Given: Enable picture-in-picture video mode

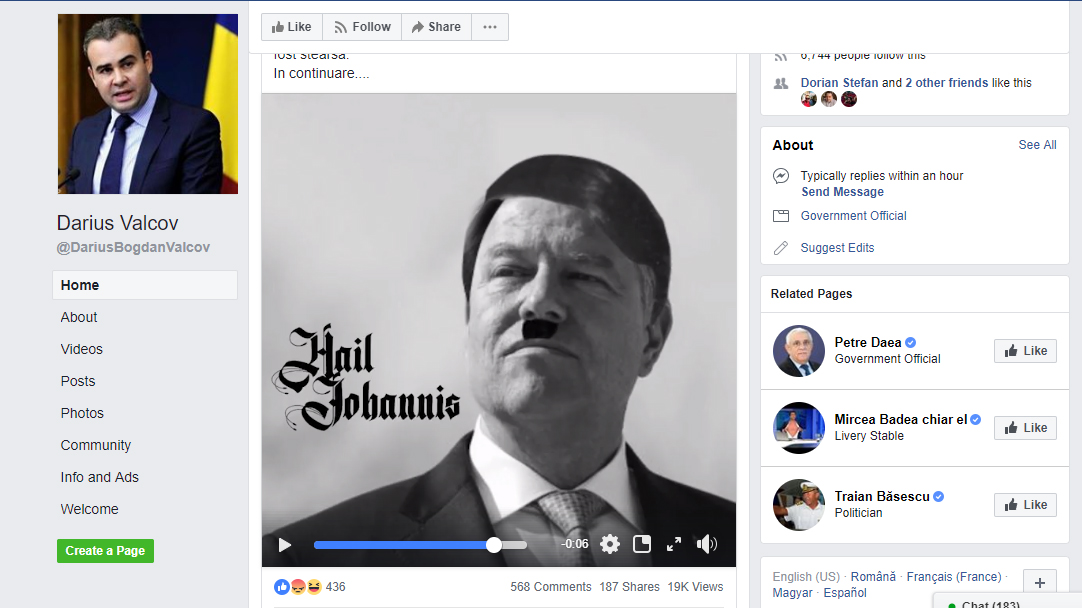Looking at the screenshot, I should 642,544.
